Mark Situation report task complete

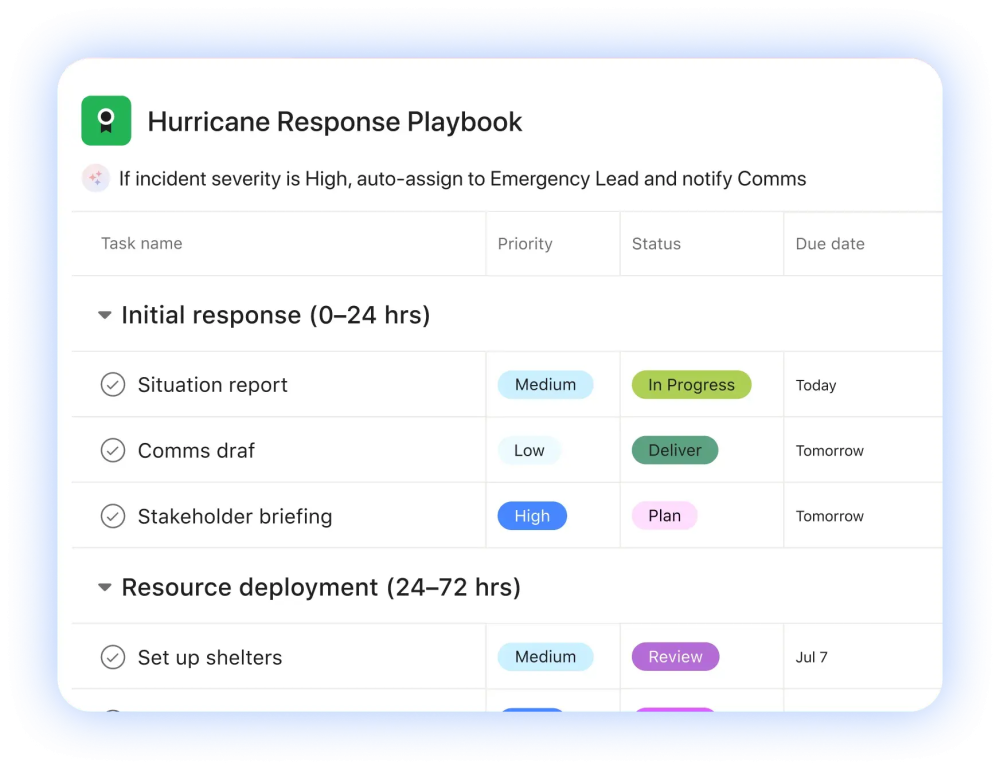pos(113,385)
